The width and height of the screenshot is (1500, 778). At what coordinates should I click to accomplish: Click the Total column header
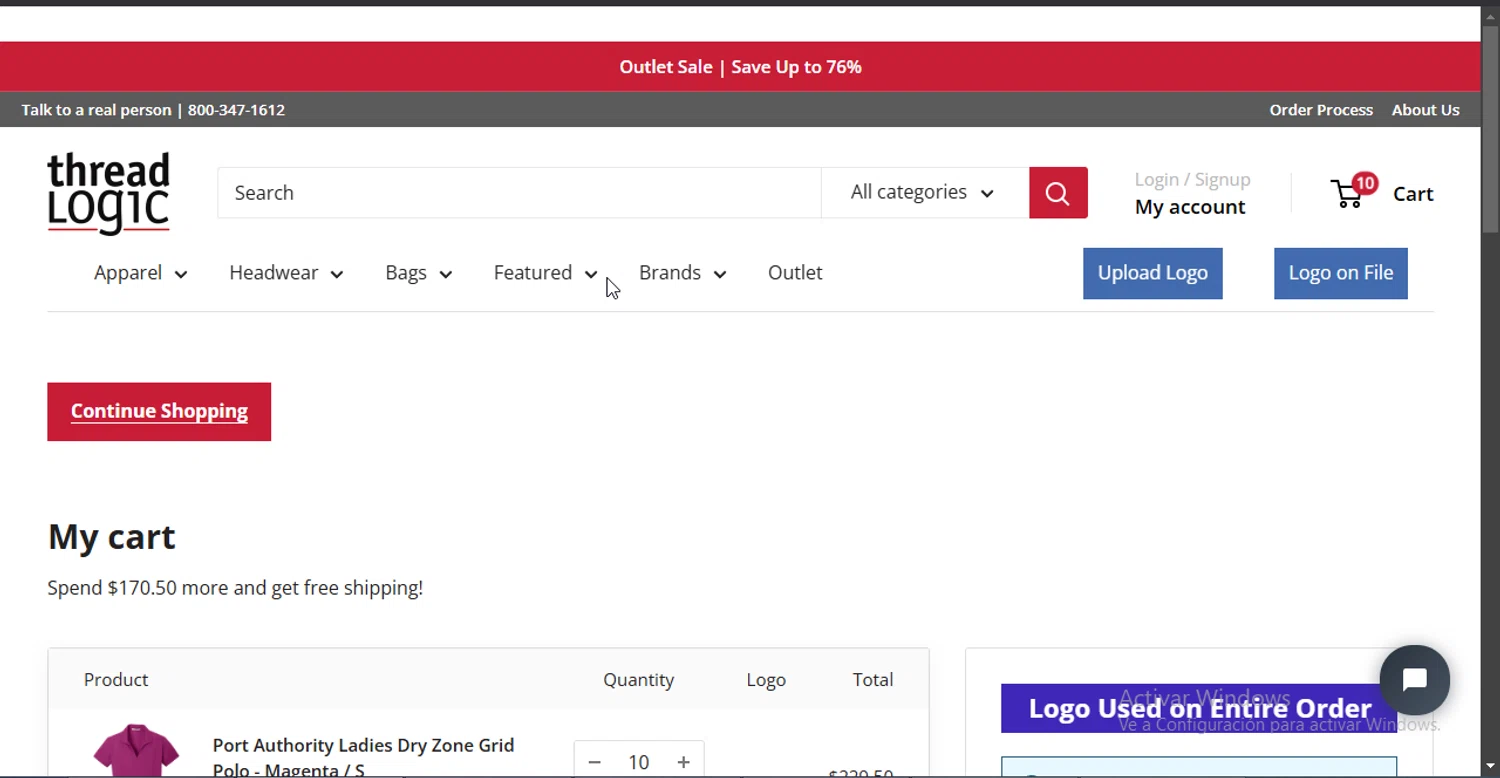pyautogui.click(x=872, y=680)
